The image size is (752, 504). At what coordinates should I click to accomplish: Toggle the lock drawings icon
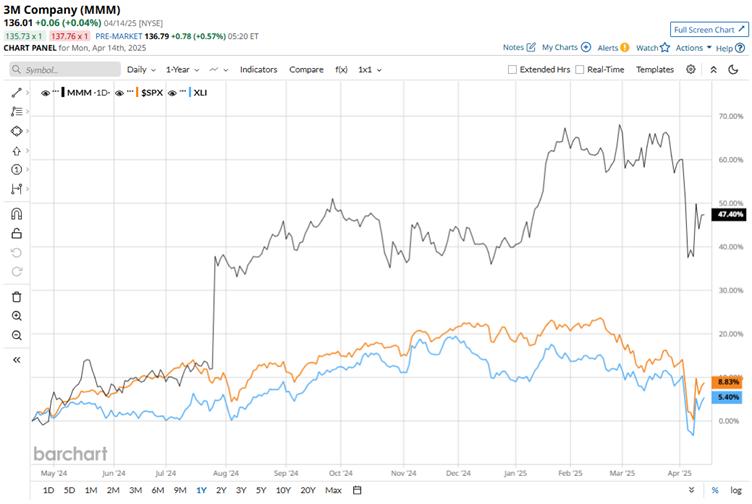click(x=16, y=234)
